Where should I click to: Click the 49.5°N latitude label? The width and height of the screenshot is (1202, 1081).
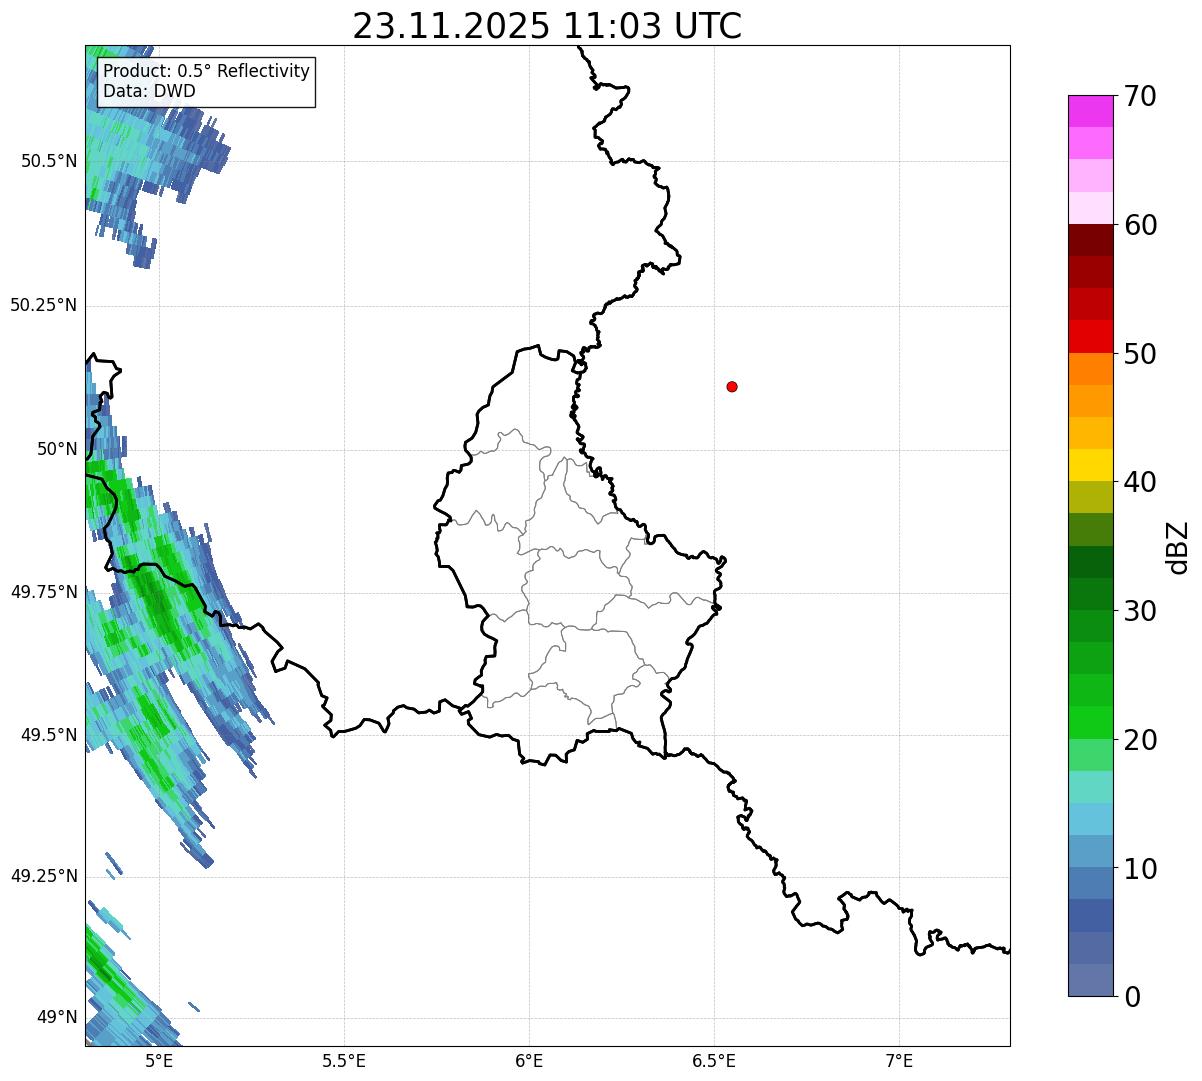coord(49,735)
